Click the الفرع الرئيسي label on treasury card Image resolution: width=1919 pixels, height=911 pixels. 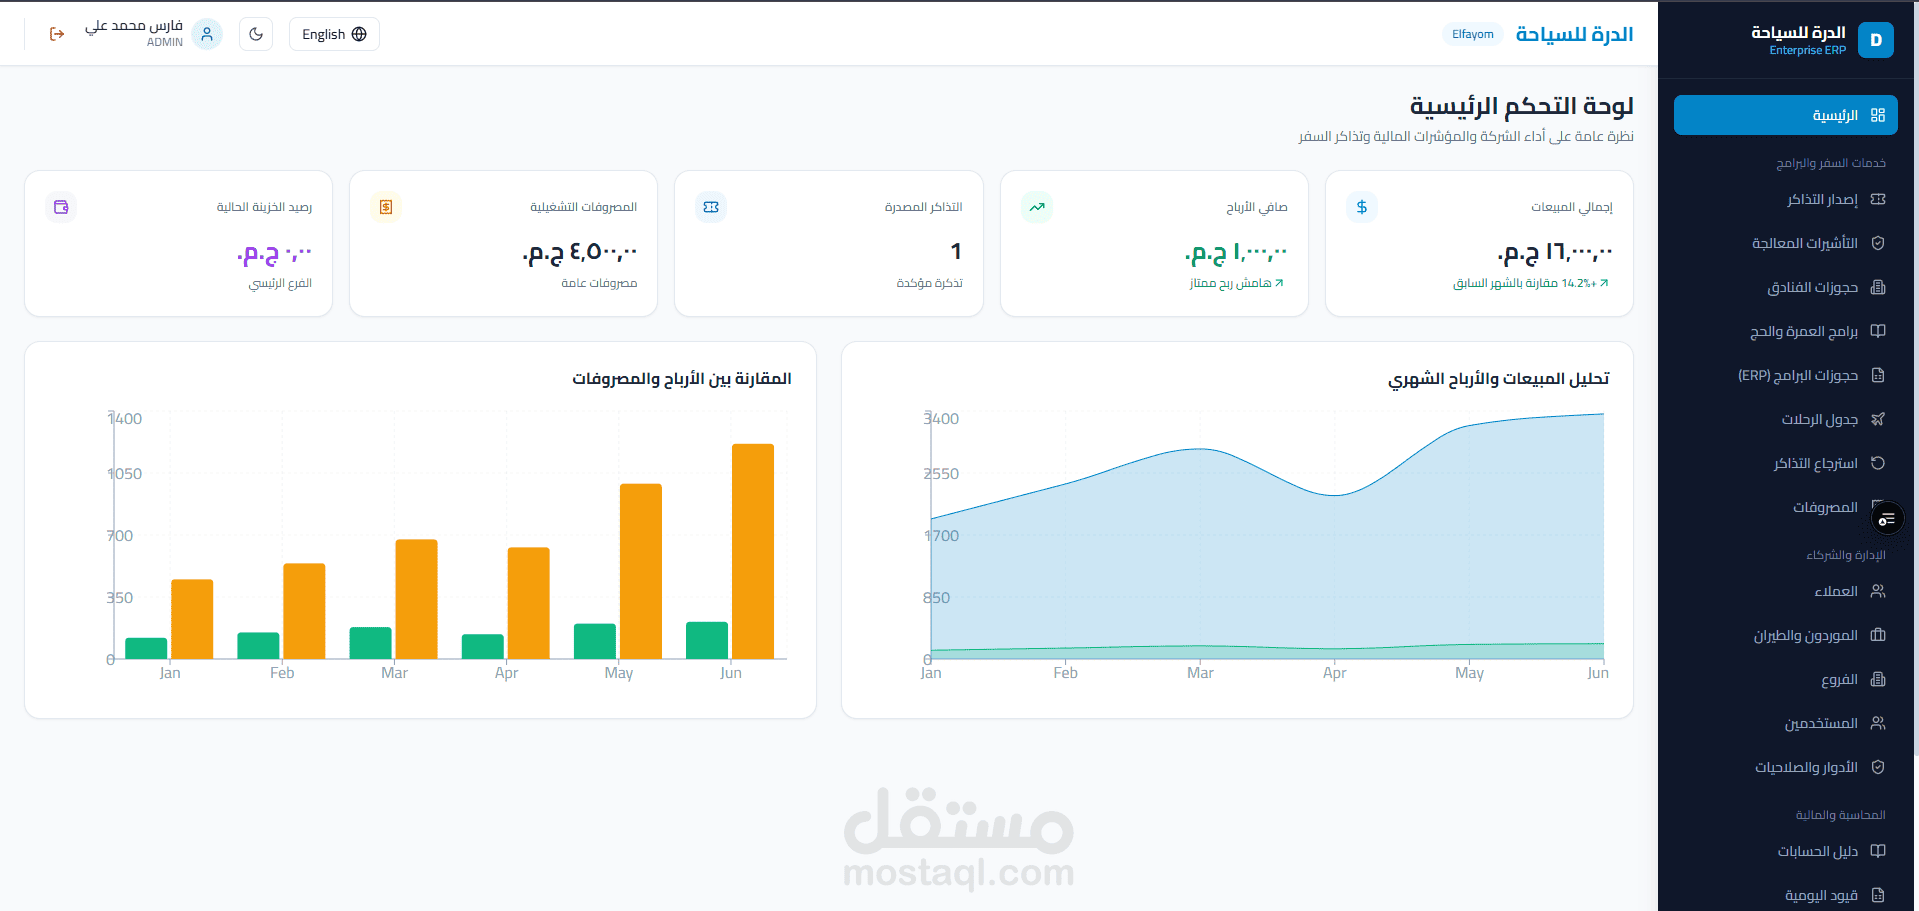coord(280,283)
